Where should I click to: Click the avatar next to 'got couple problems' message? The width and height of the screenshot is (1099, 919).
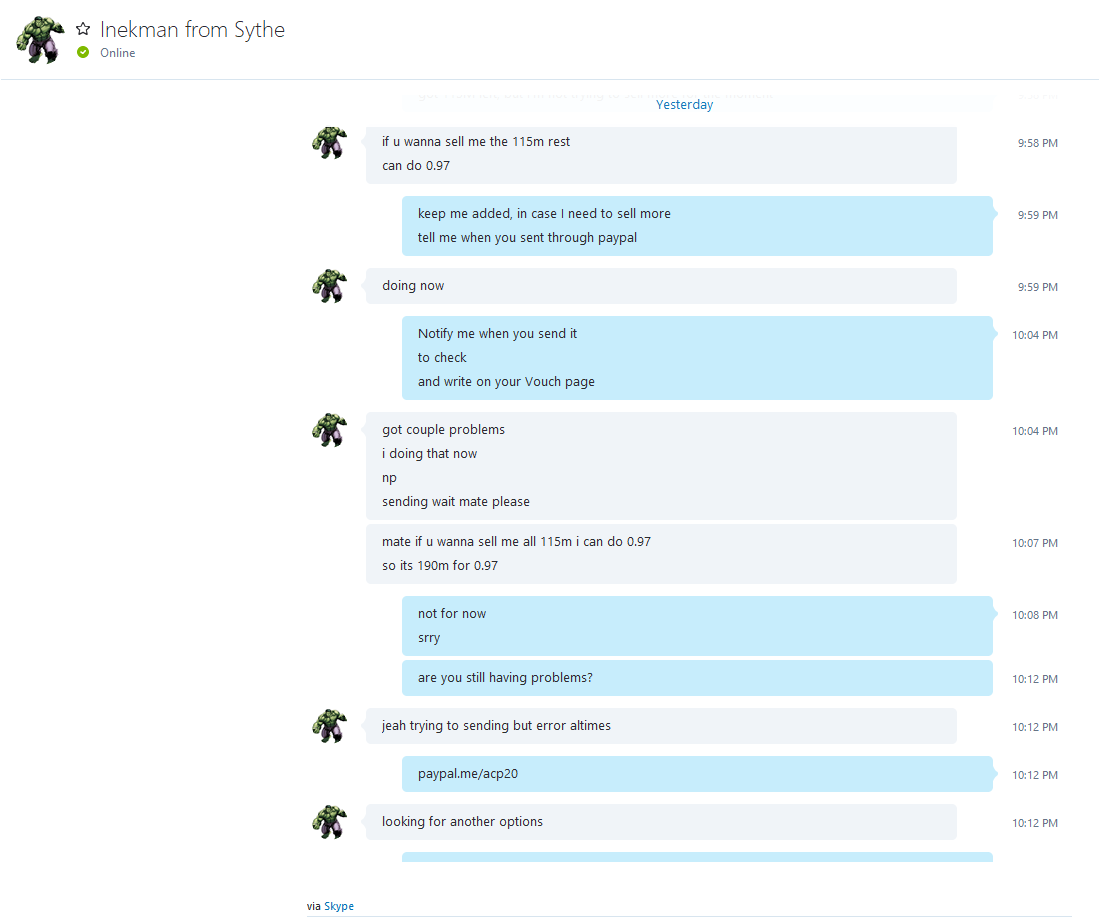tap(329, 430)
